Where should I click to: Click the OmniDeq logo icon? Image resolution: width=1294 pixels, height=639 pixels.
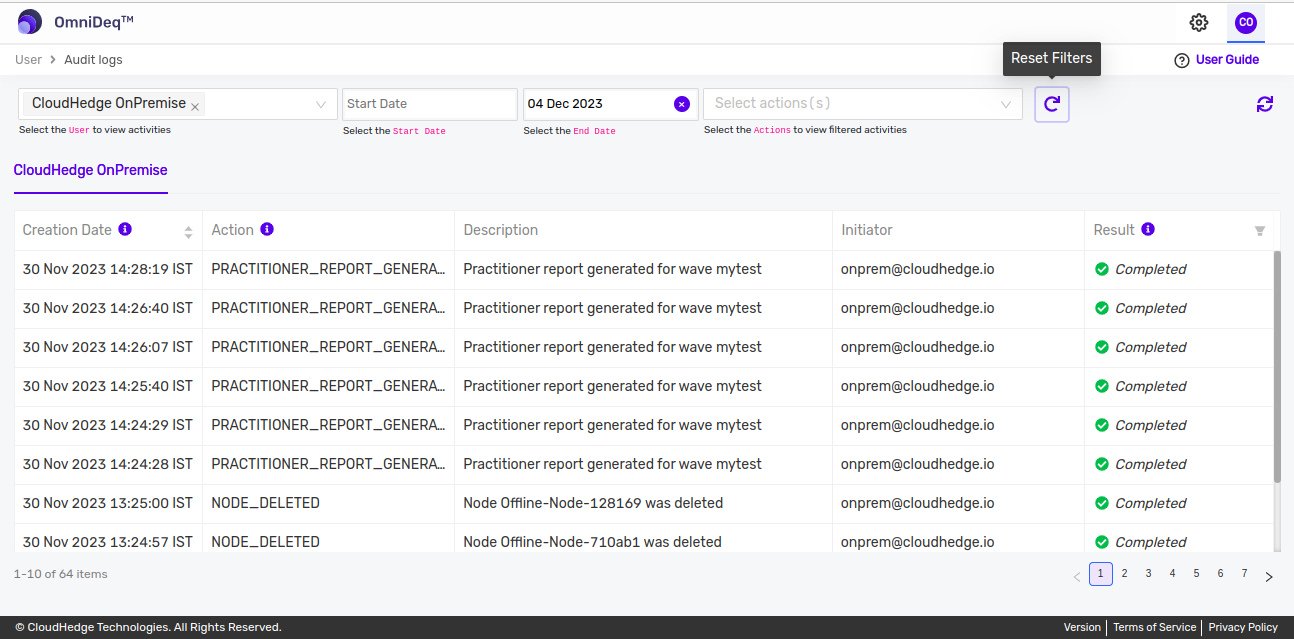coord(30,22)
